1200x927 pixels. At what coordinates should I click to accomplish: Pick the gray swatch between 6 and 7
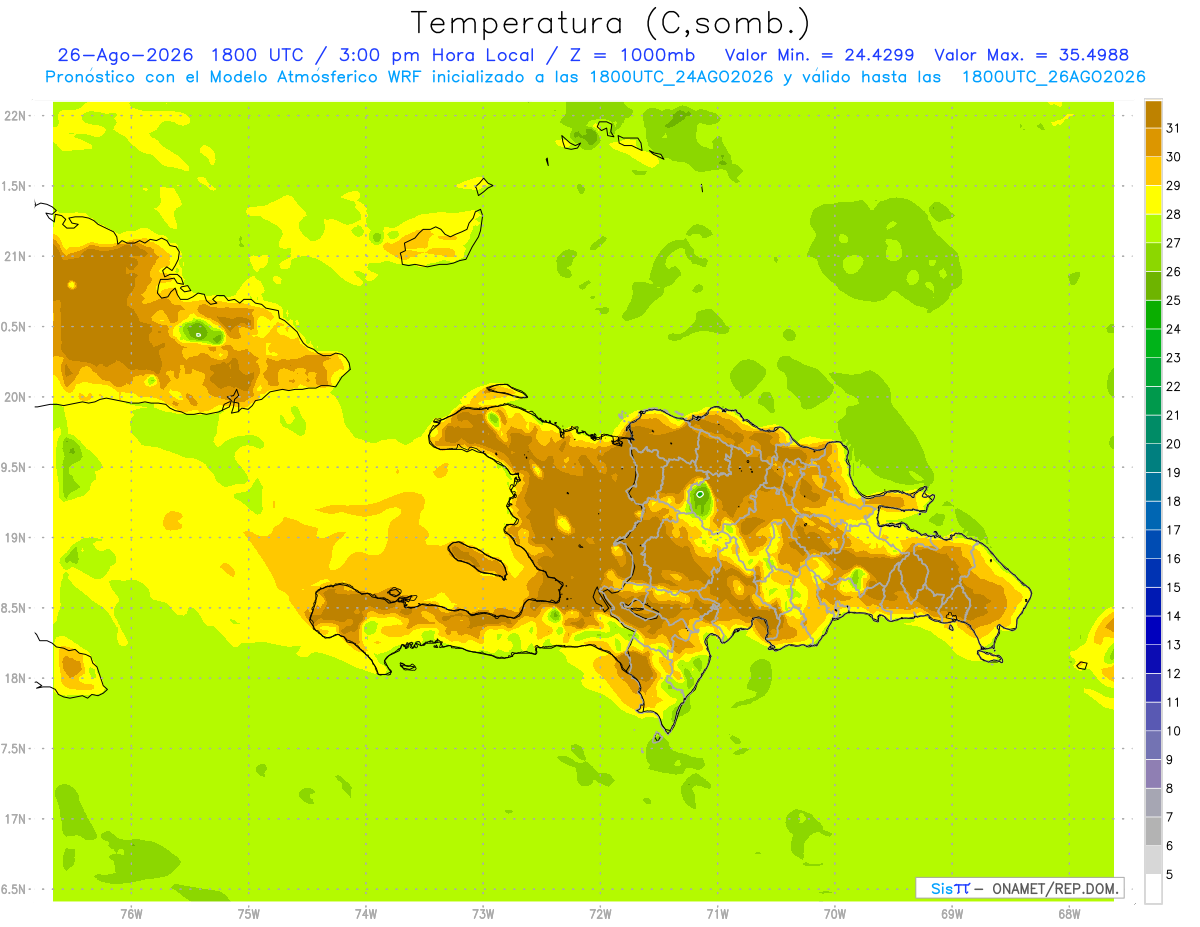pyautogui.click(x=1153, y=831)
